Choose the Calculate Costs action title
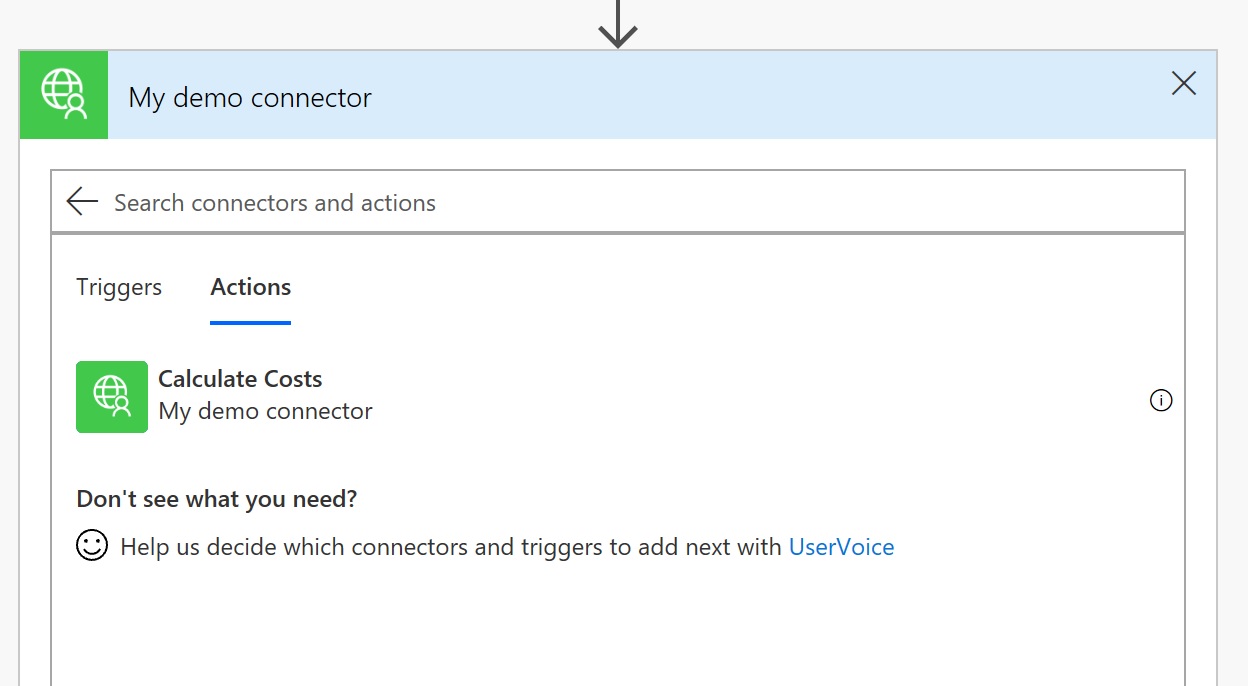 point(240,380)
